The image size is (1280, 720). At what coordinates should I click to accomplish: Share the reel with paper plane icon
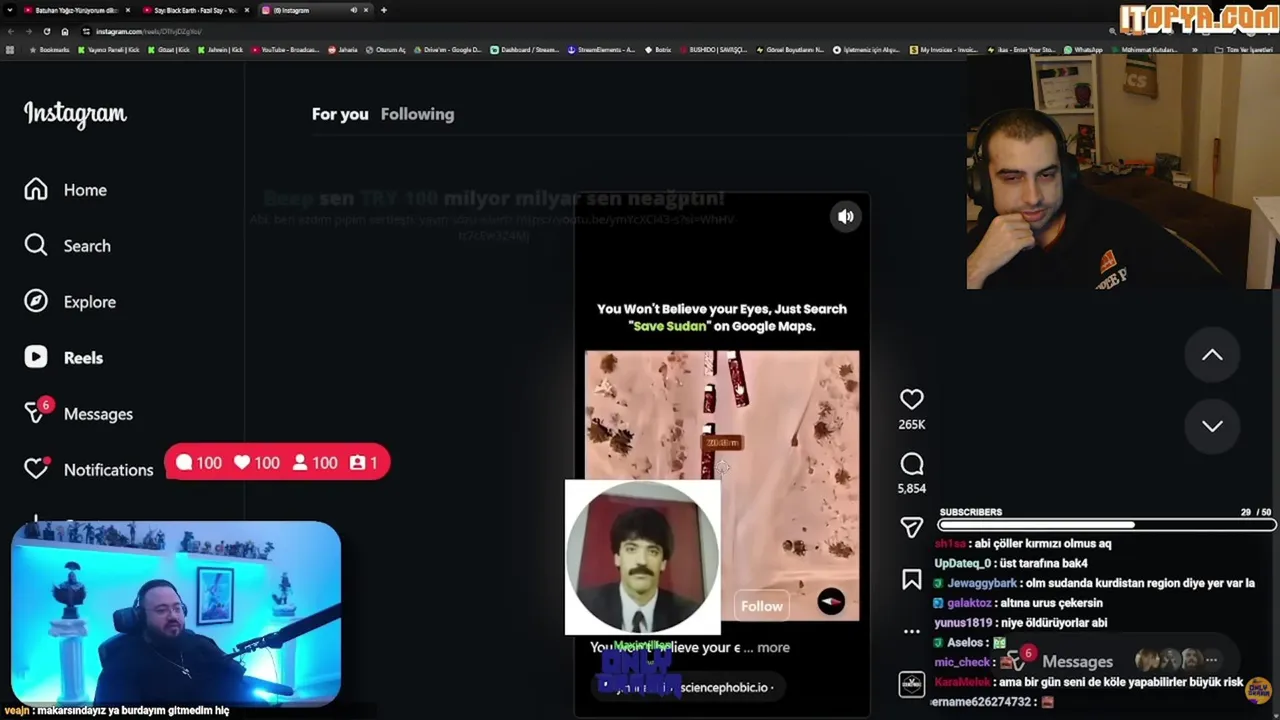point(911,527)
